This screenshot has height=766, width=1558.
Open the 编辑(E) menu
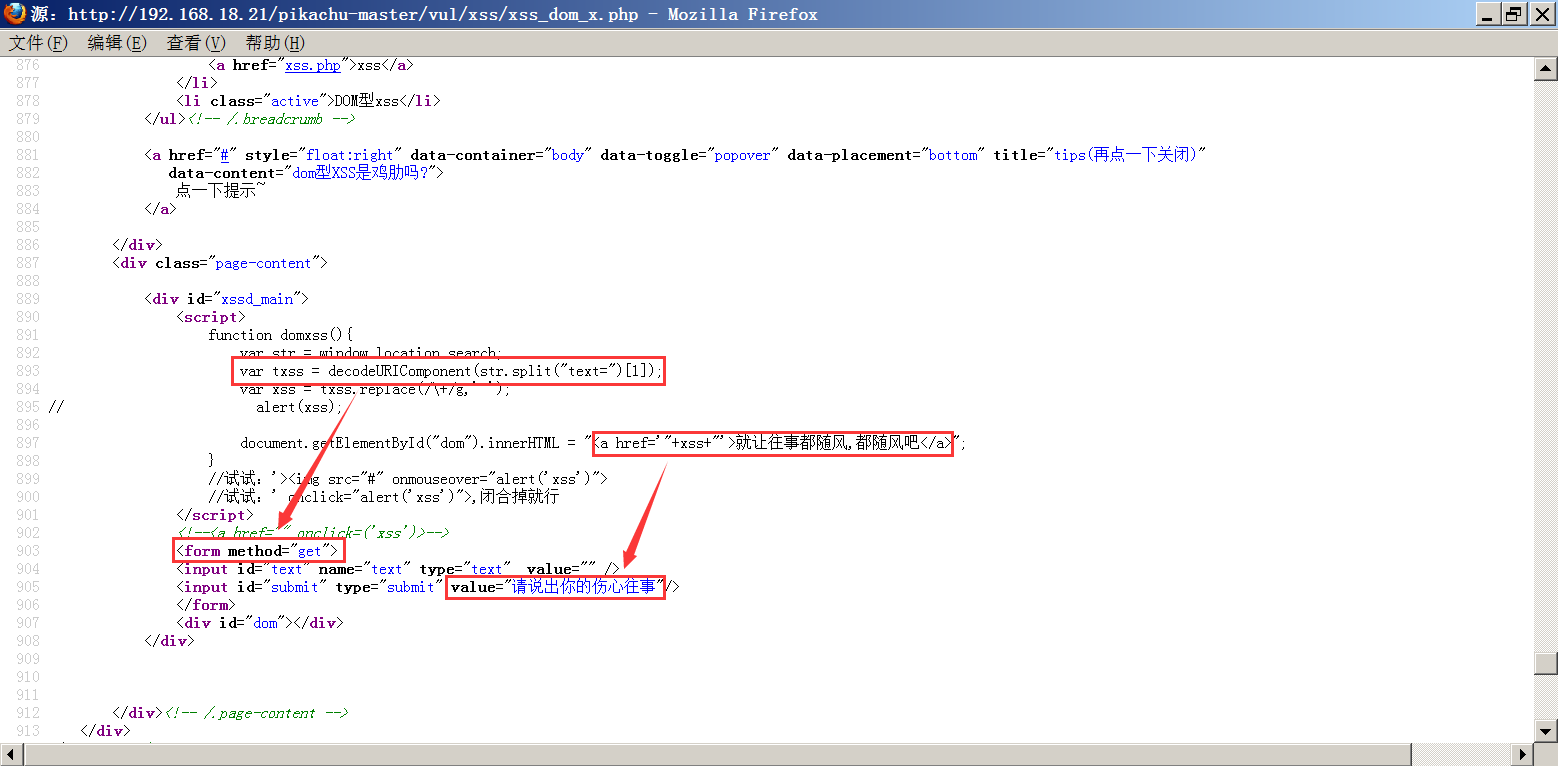117,43
